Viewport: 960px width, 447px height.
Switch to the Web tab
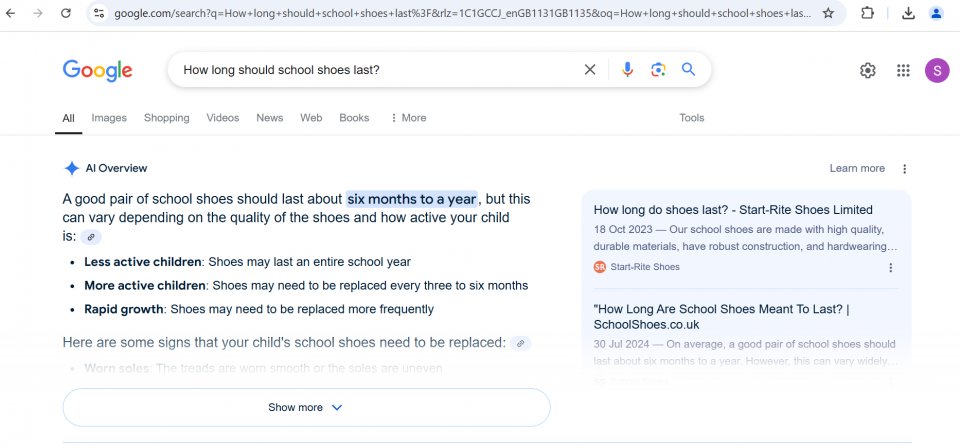(x=311, y=118)
